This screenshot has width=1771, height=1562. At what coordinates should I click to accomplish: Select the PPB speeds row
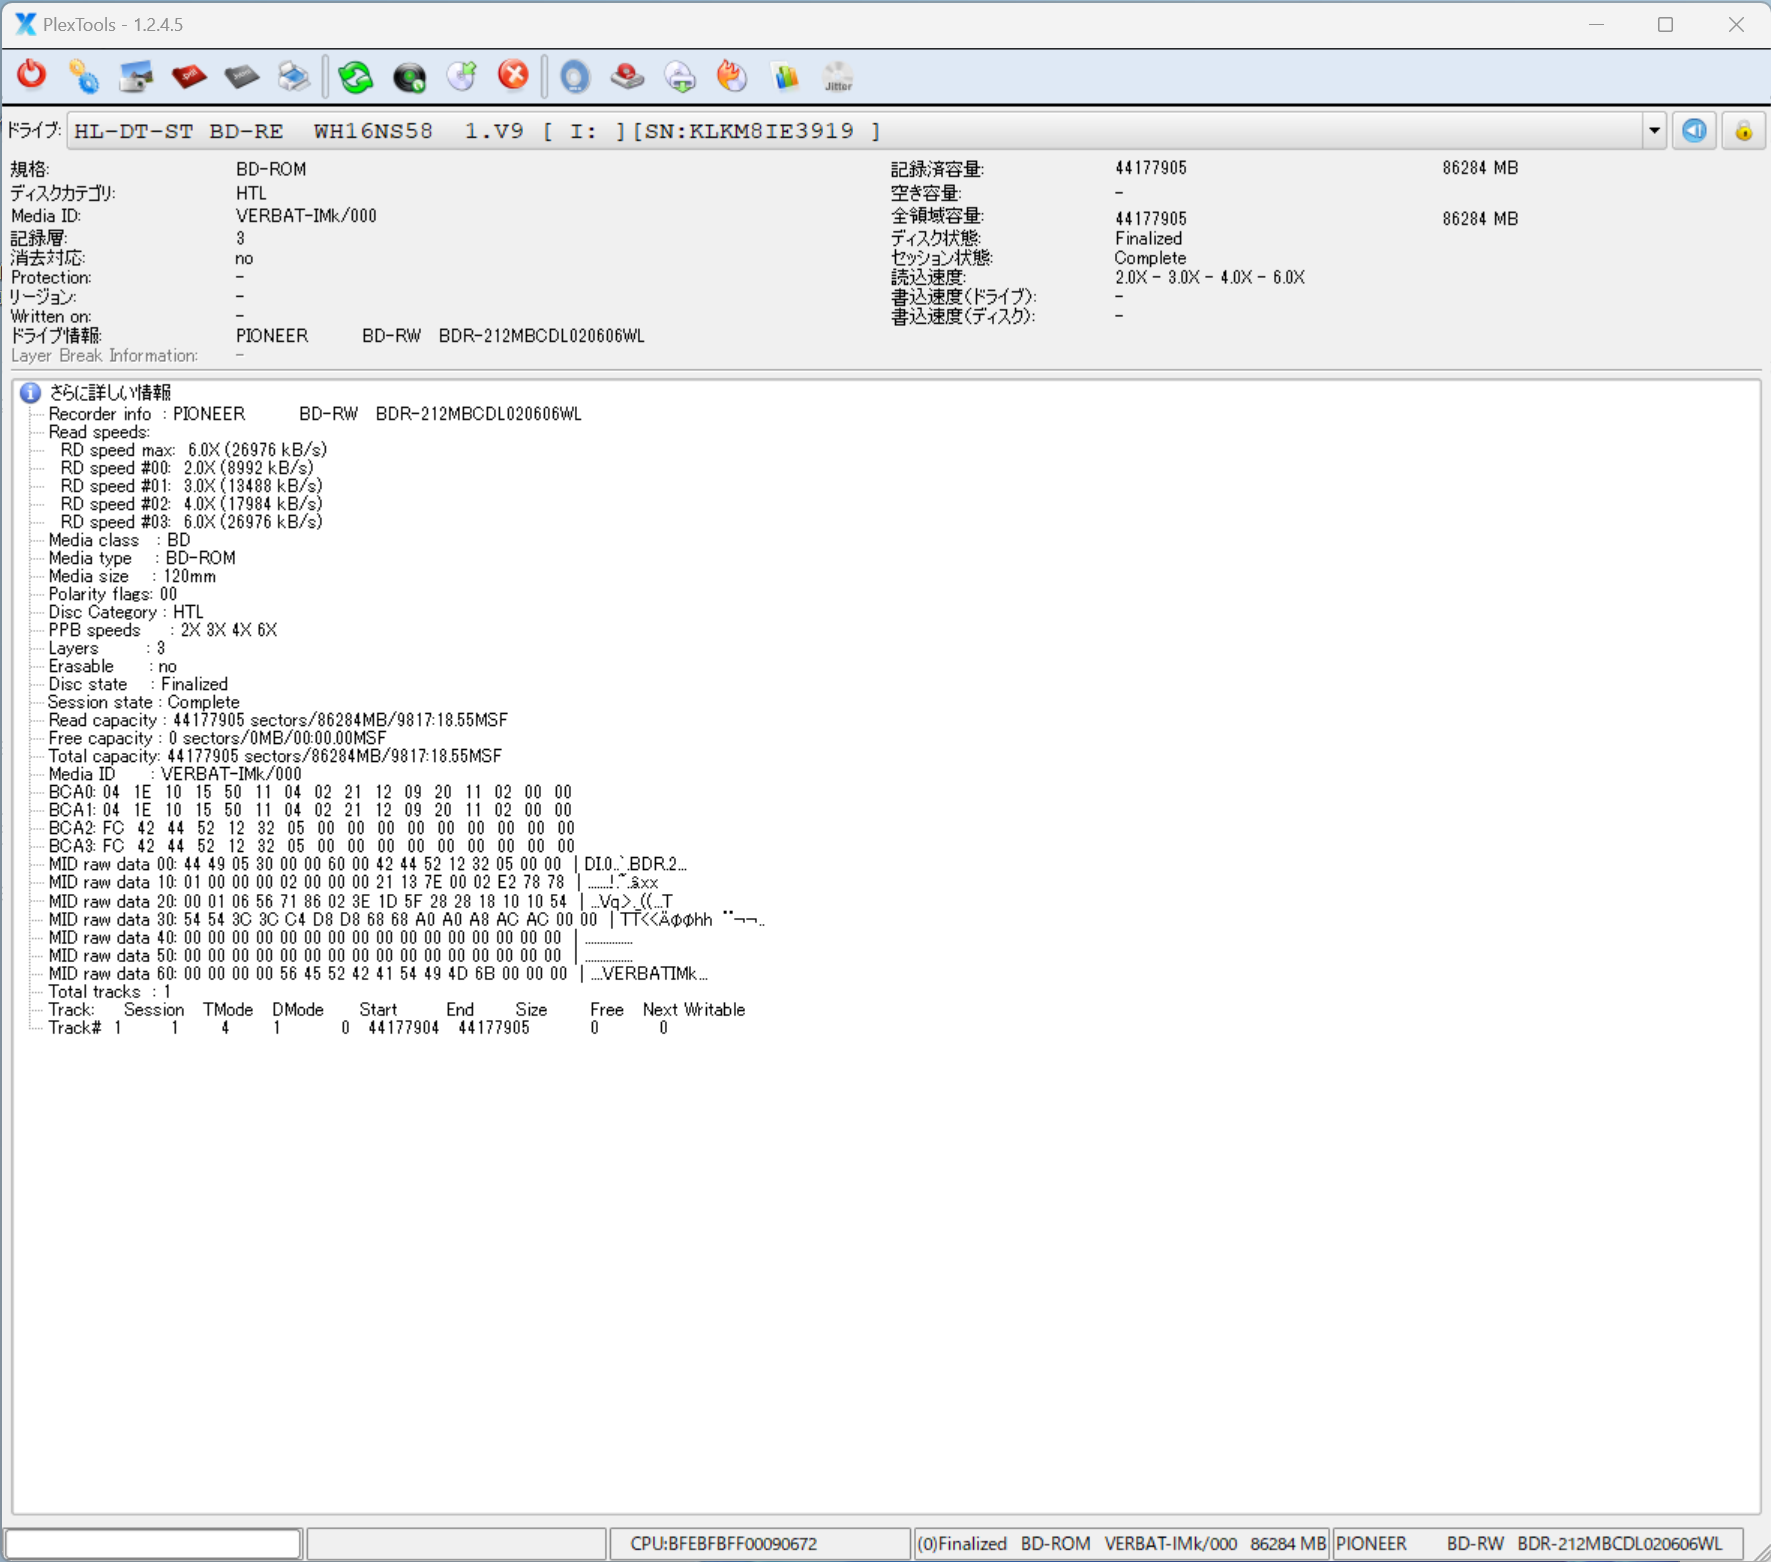tap(163, 630)
